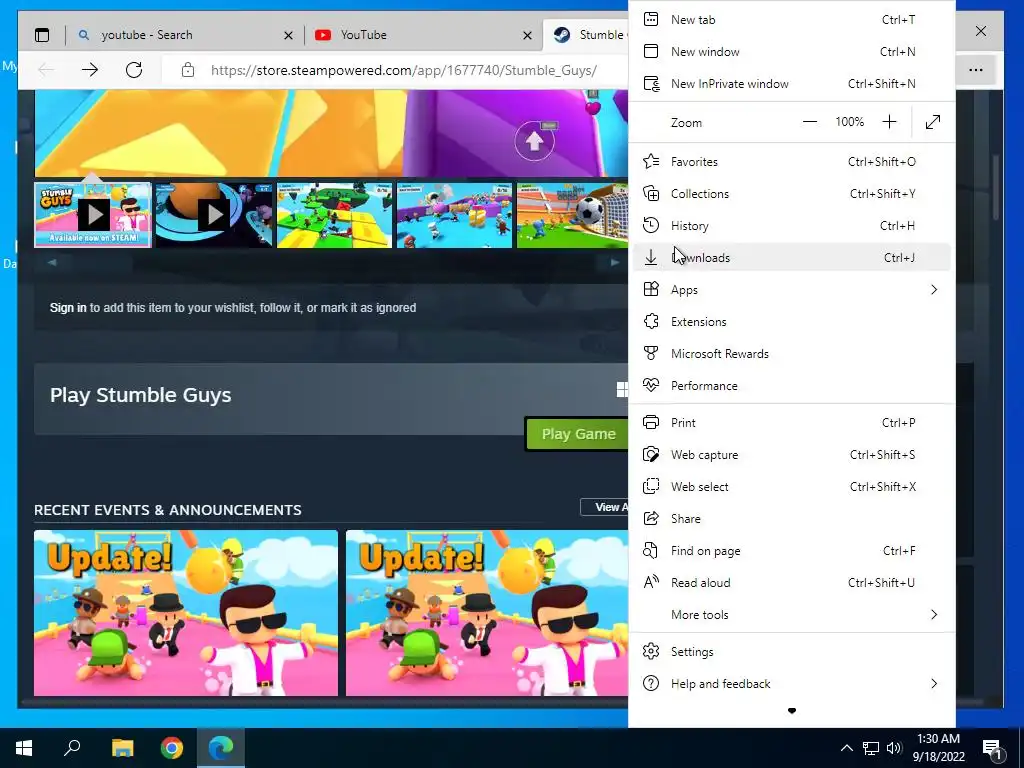Click the Sign in link
This screenshot has width=1024, height=768.
click(68, 308)
